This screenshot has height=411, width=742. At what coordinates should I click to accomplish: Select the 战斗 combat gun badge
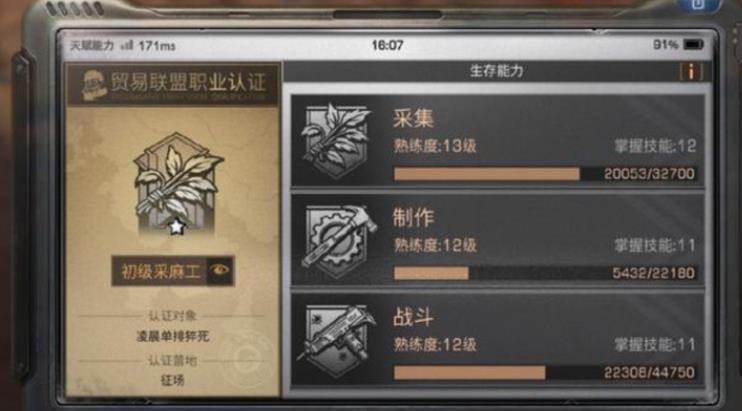tap(338, 340)
